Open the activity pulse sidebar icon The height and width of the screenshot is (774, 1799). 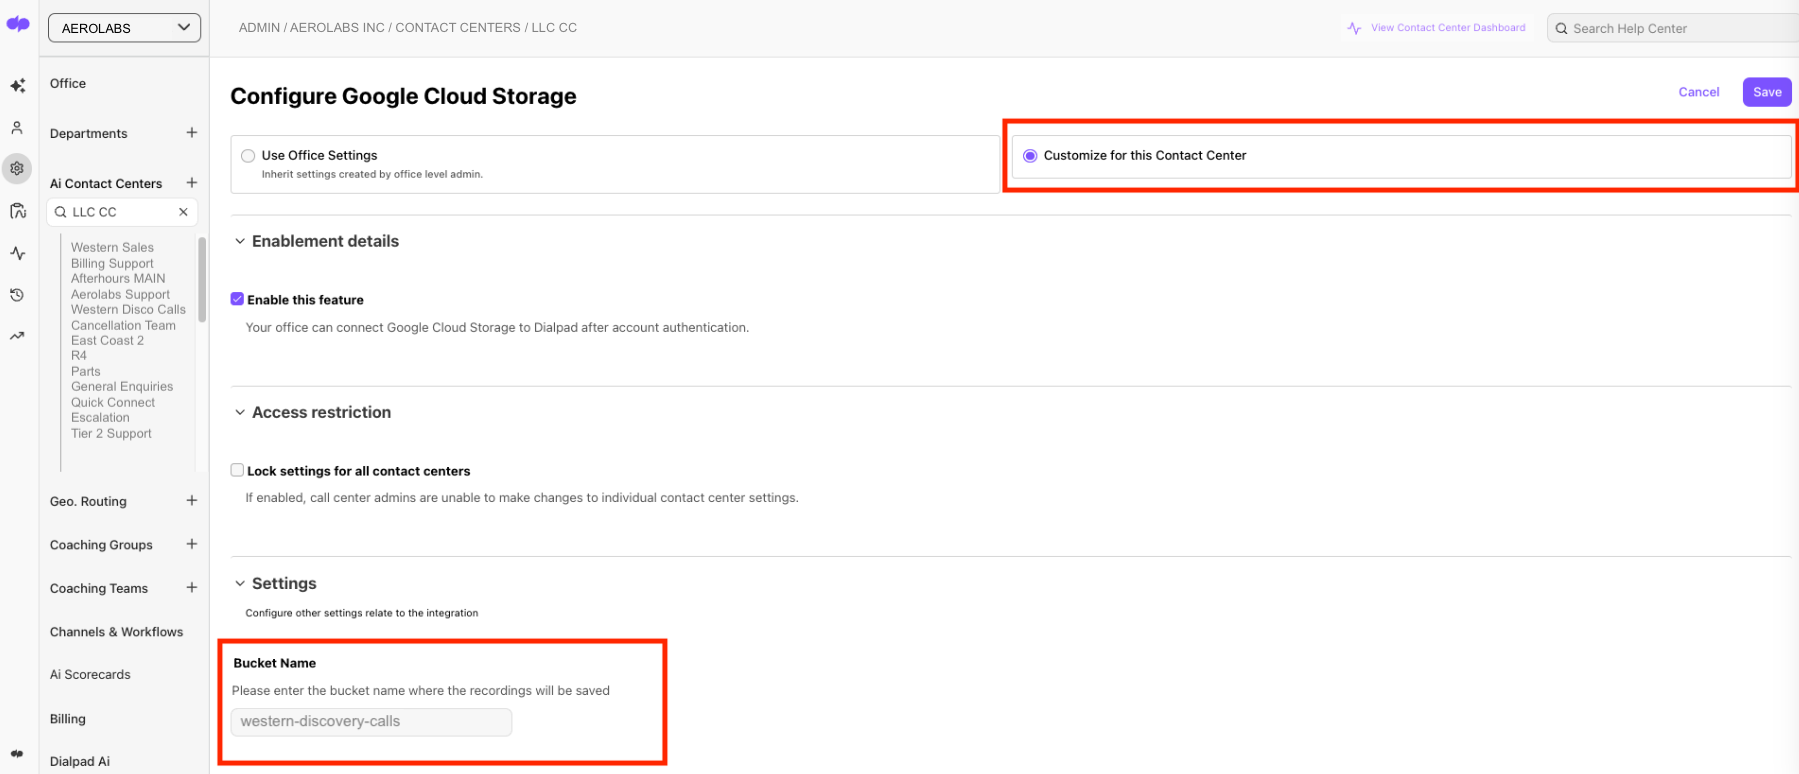pos(17,253)
